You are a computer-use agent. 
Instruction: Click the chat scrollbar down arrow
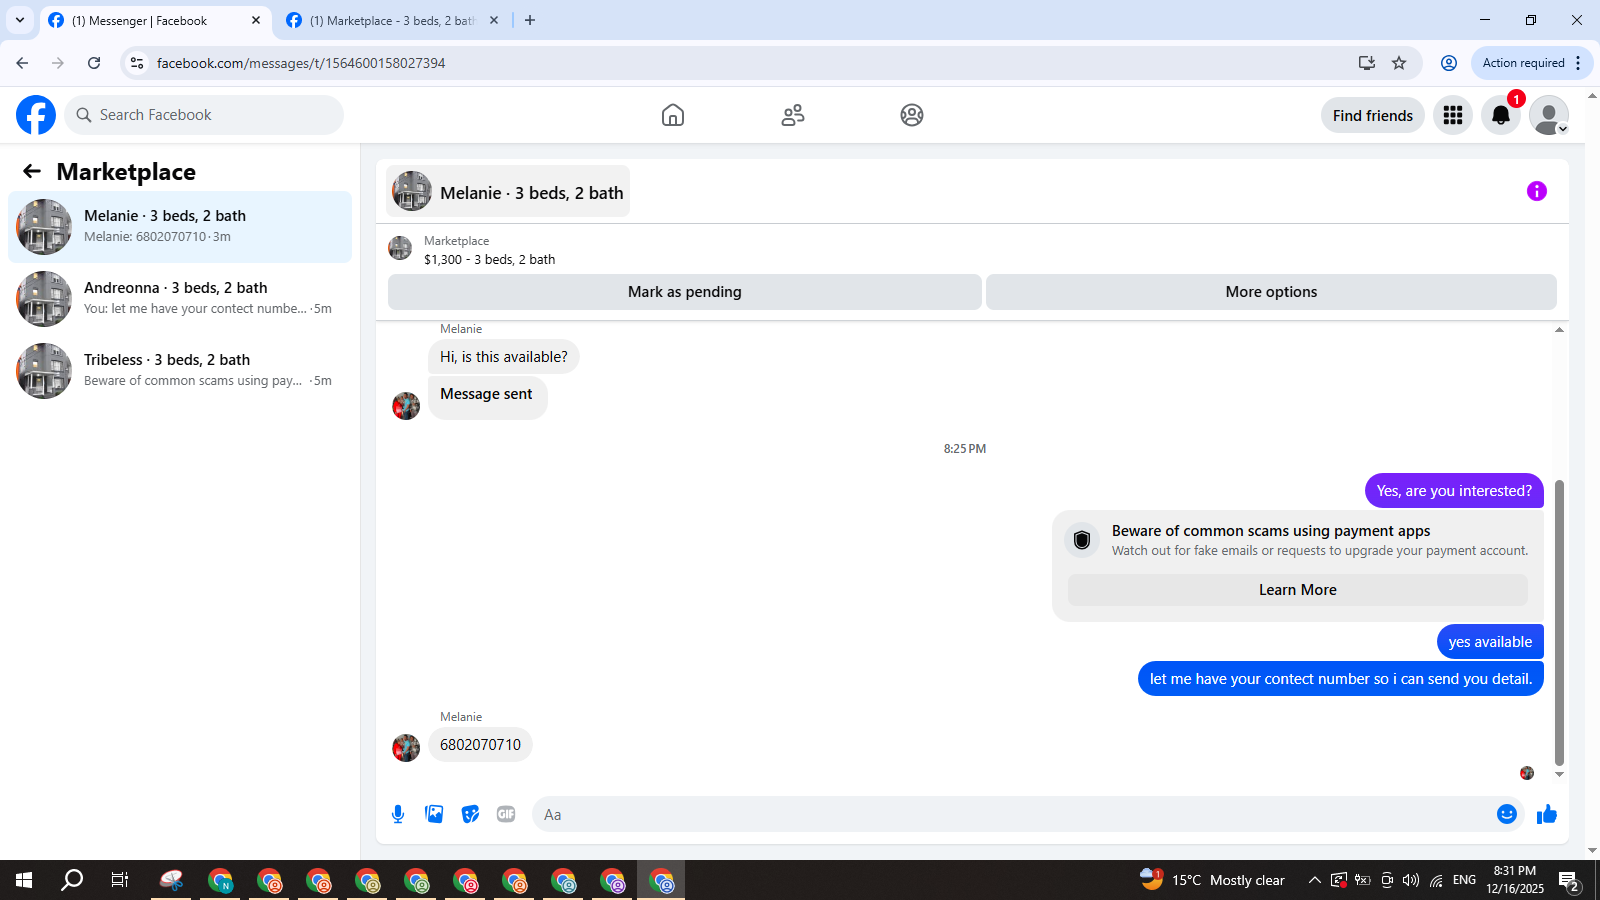pos(1559,774)
